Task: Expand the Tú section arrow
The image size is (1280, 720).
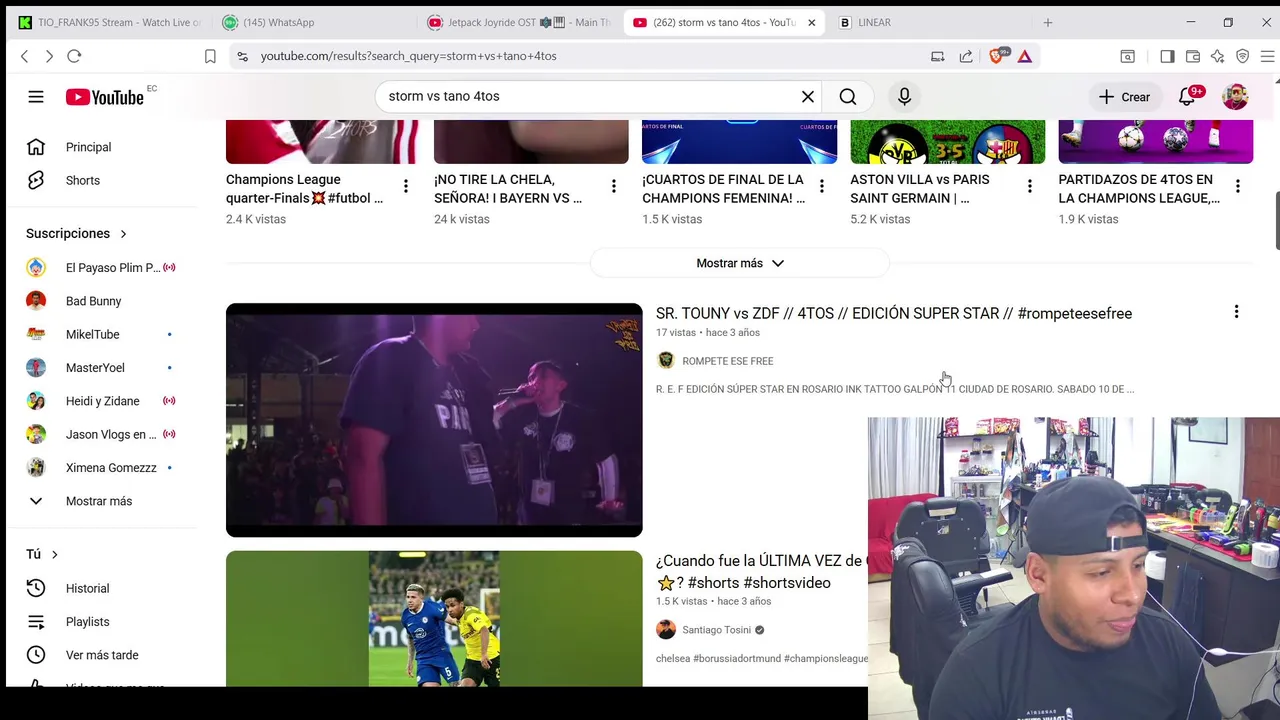Action: point(54,554)
